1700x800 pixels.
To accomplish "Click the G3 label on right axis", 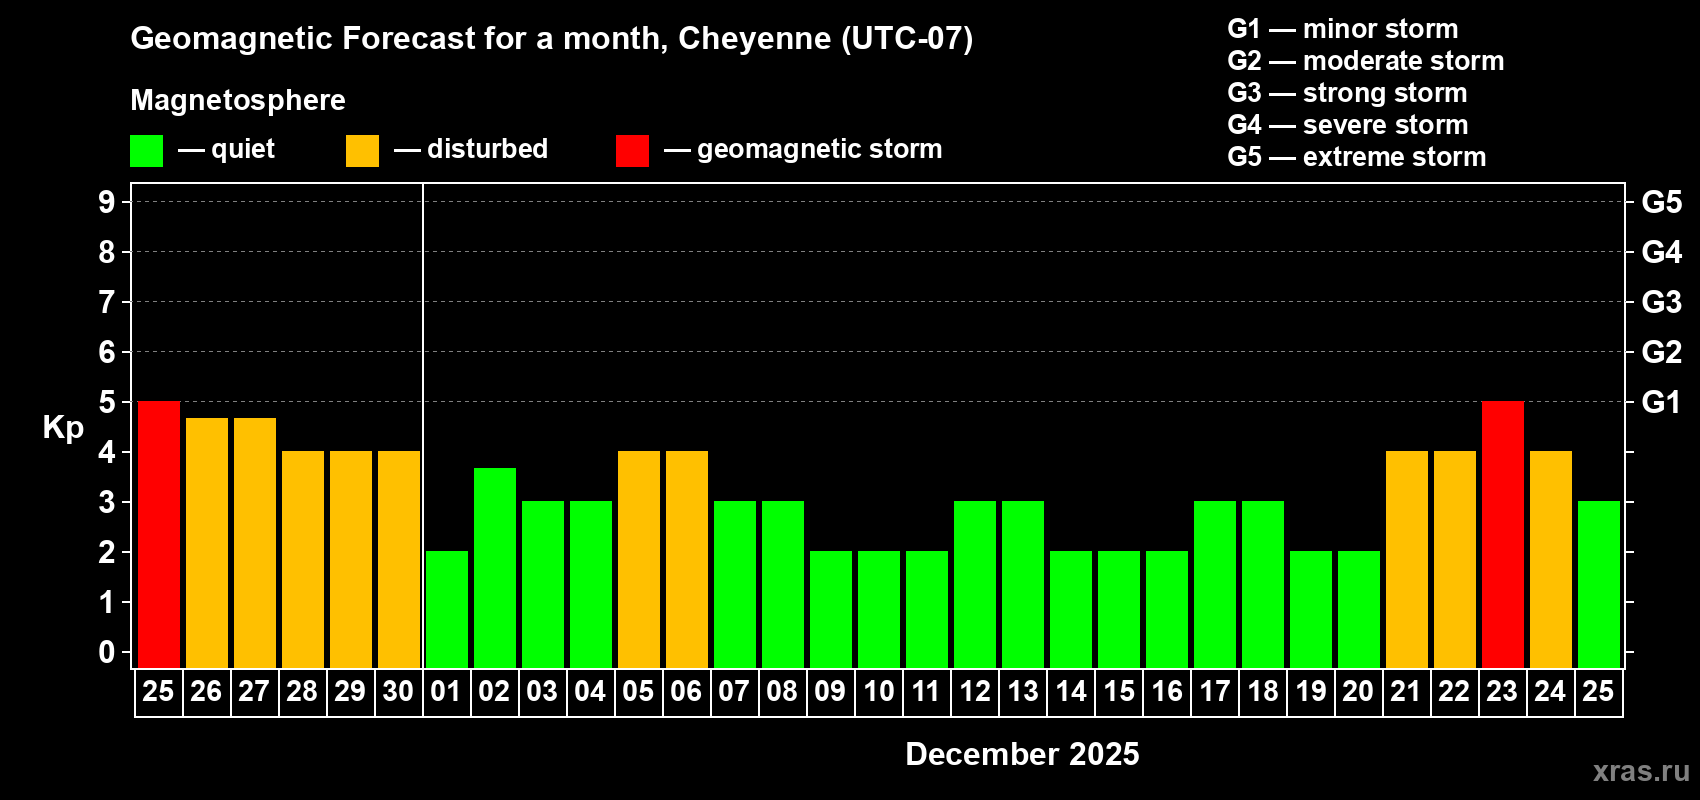I will 1662,302.
